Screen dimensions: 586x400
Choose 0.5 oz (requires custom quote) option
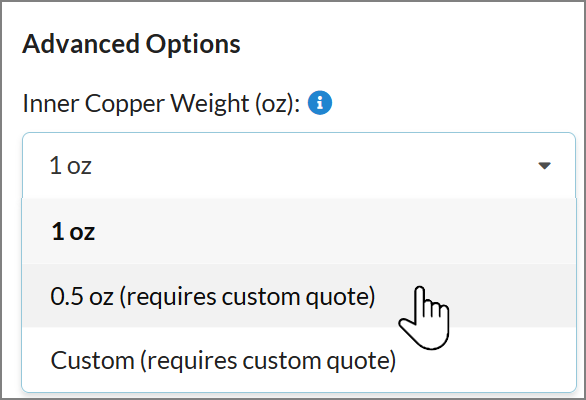point(299,296)
